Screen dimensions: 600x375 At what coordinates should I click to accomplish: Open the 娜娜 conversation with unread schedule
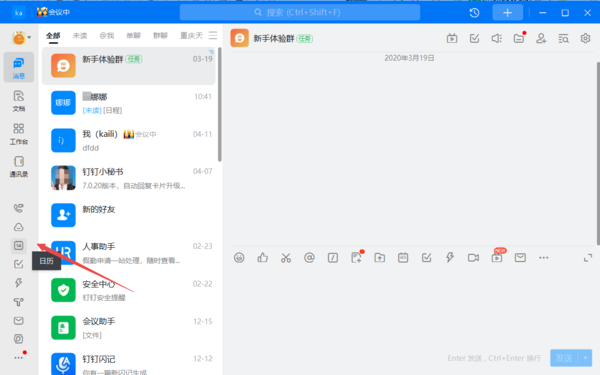[x=129, y=103]
